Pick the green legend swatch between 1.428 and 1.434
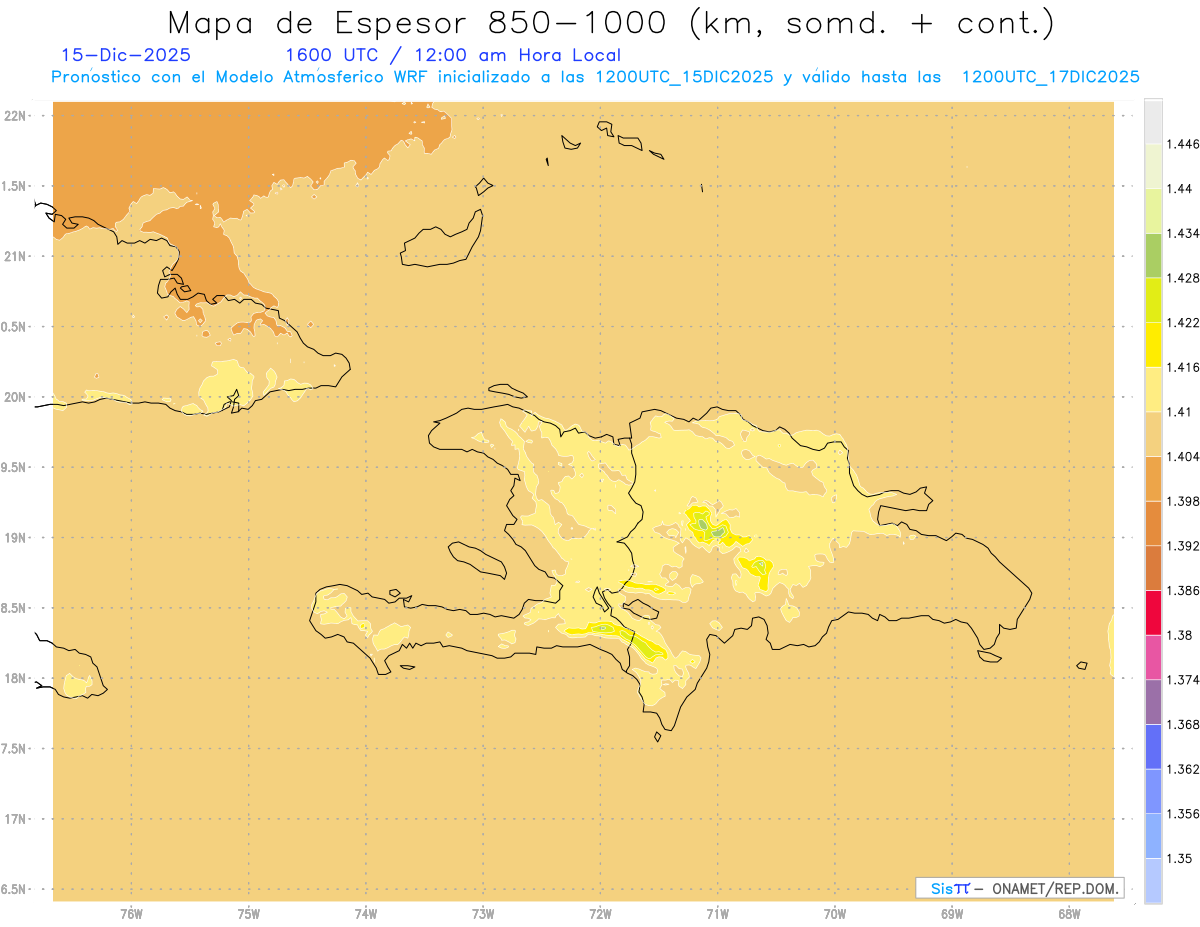 point(1153,255)
